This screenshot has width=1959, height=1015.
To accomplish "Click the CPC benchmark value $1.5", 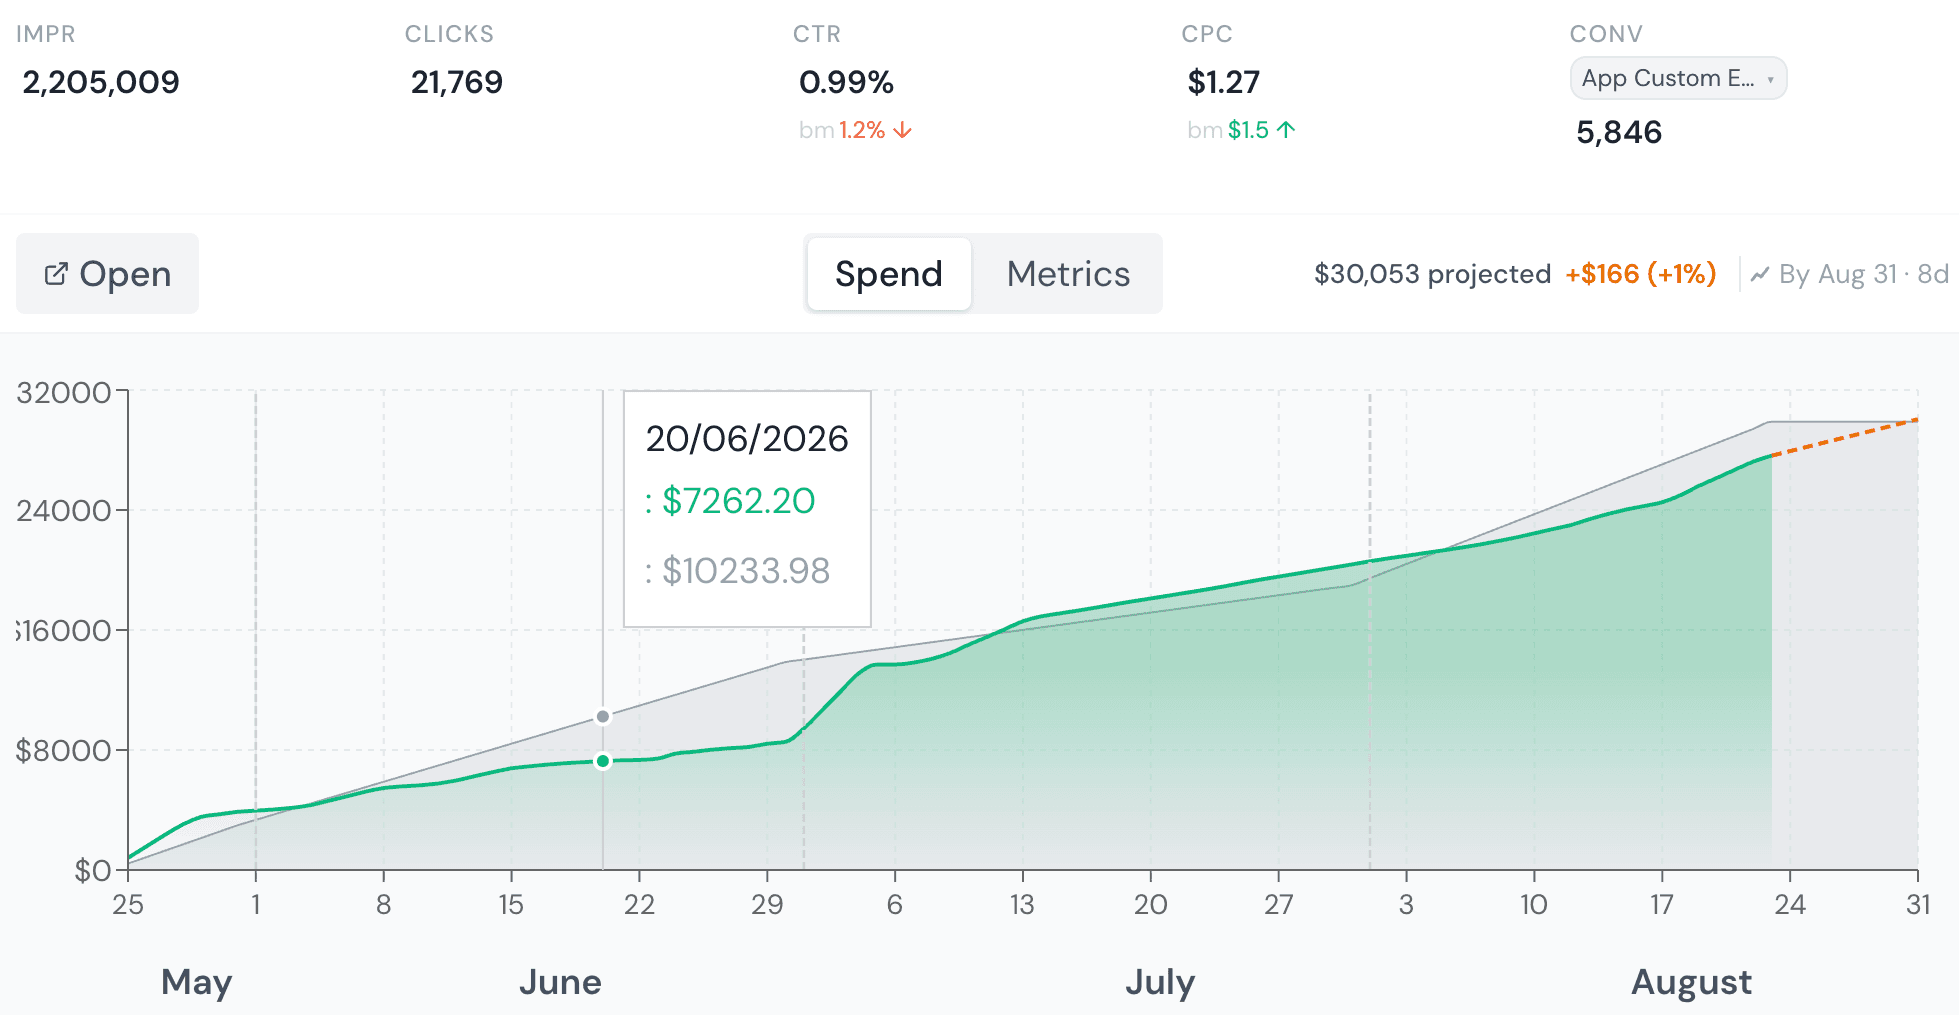I will click(1248, 130).
